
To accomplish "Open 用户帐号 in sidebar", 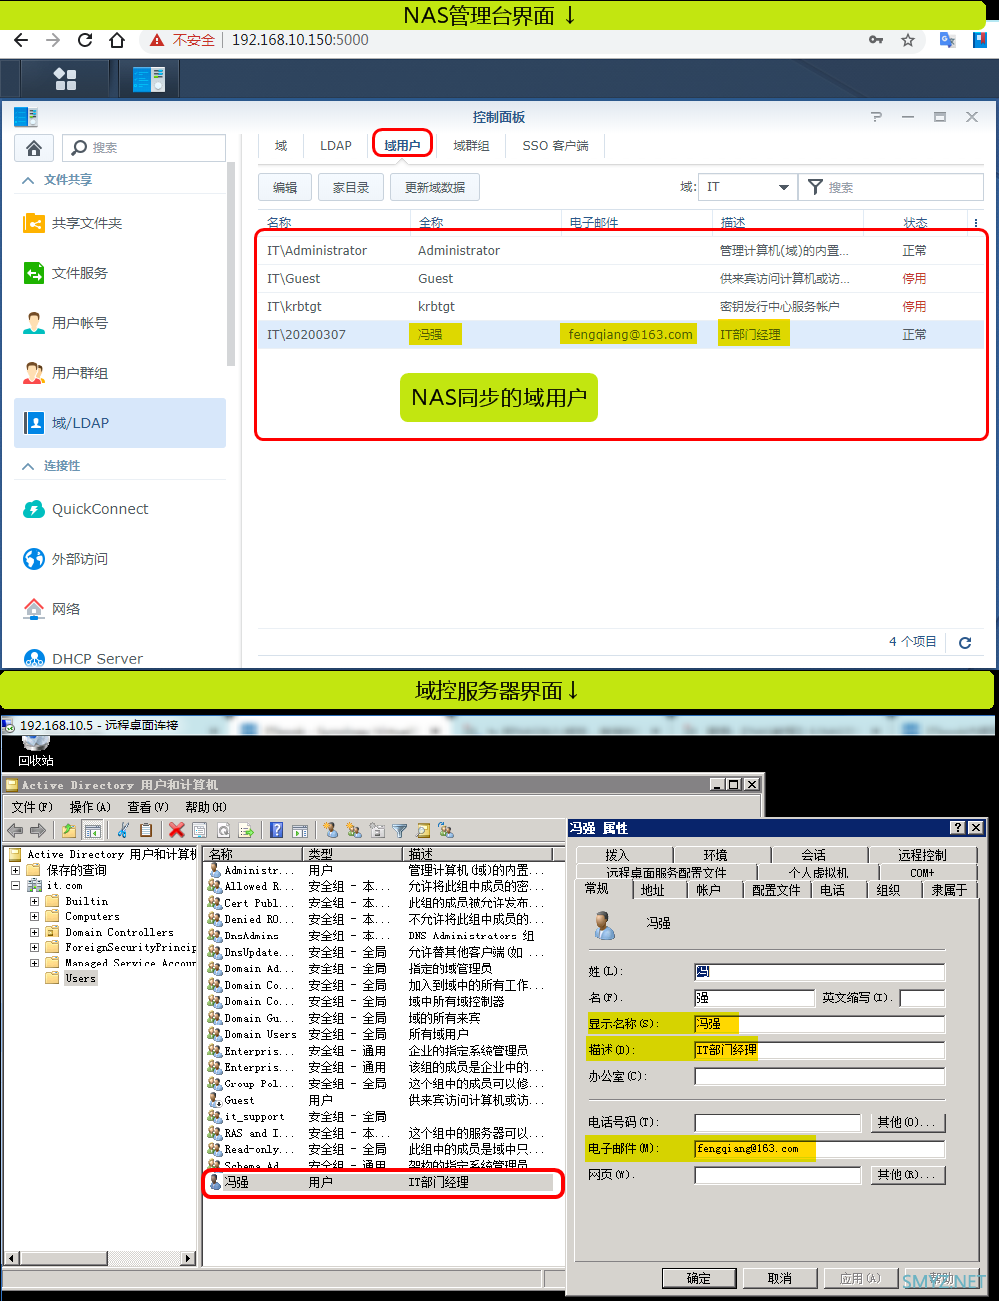I will (x=120, y=323).
